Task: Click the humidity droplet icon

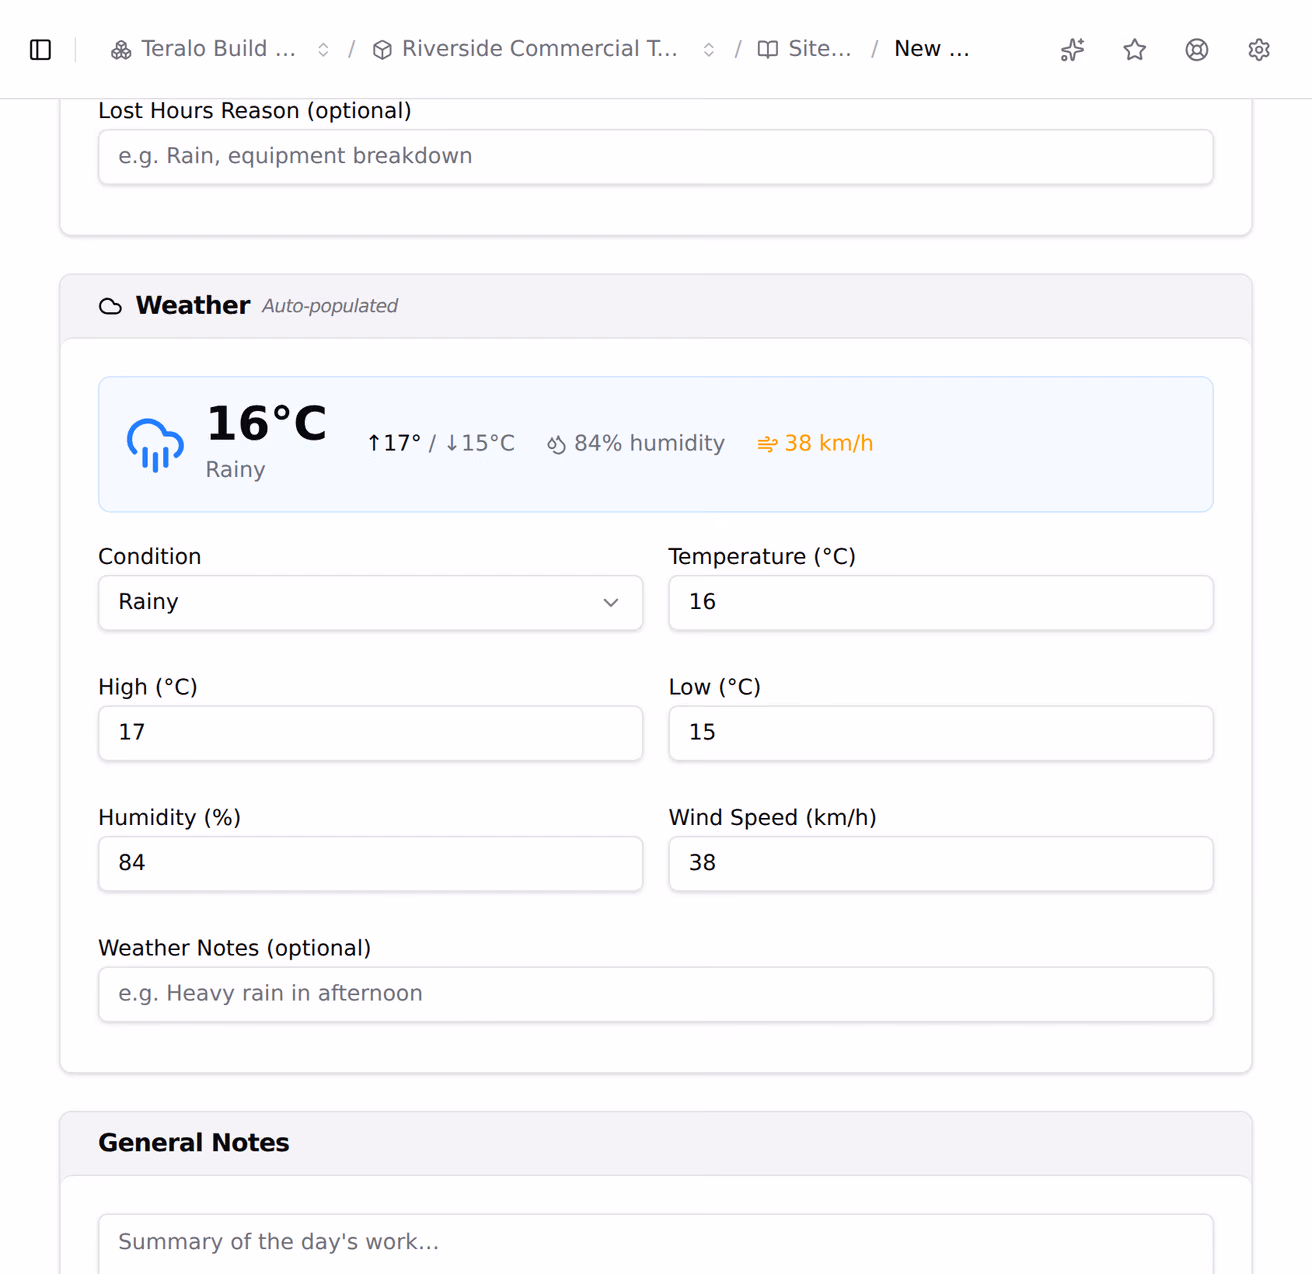Action: point(557,444)
